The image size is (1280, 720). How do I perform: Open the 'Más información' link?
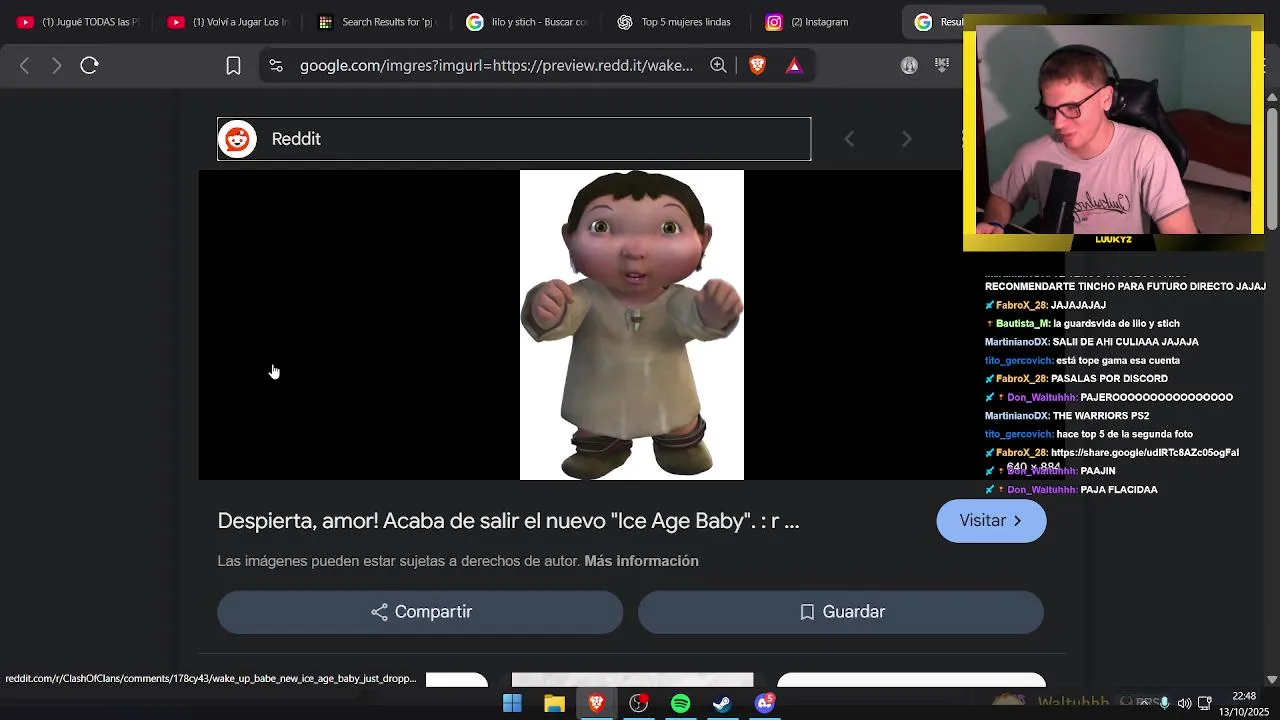(641, 561)
